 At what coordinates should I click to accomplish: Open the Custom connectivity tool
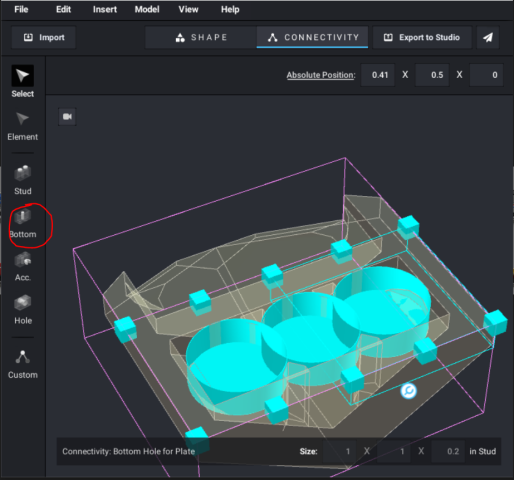(x=23, y=364)
